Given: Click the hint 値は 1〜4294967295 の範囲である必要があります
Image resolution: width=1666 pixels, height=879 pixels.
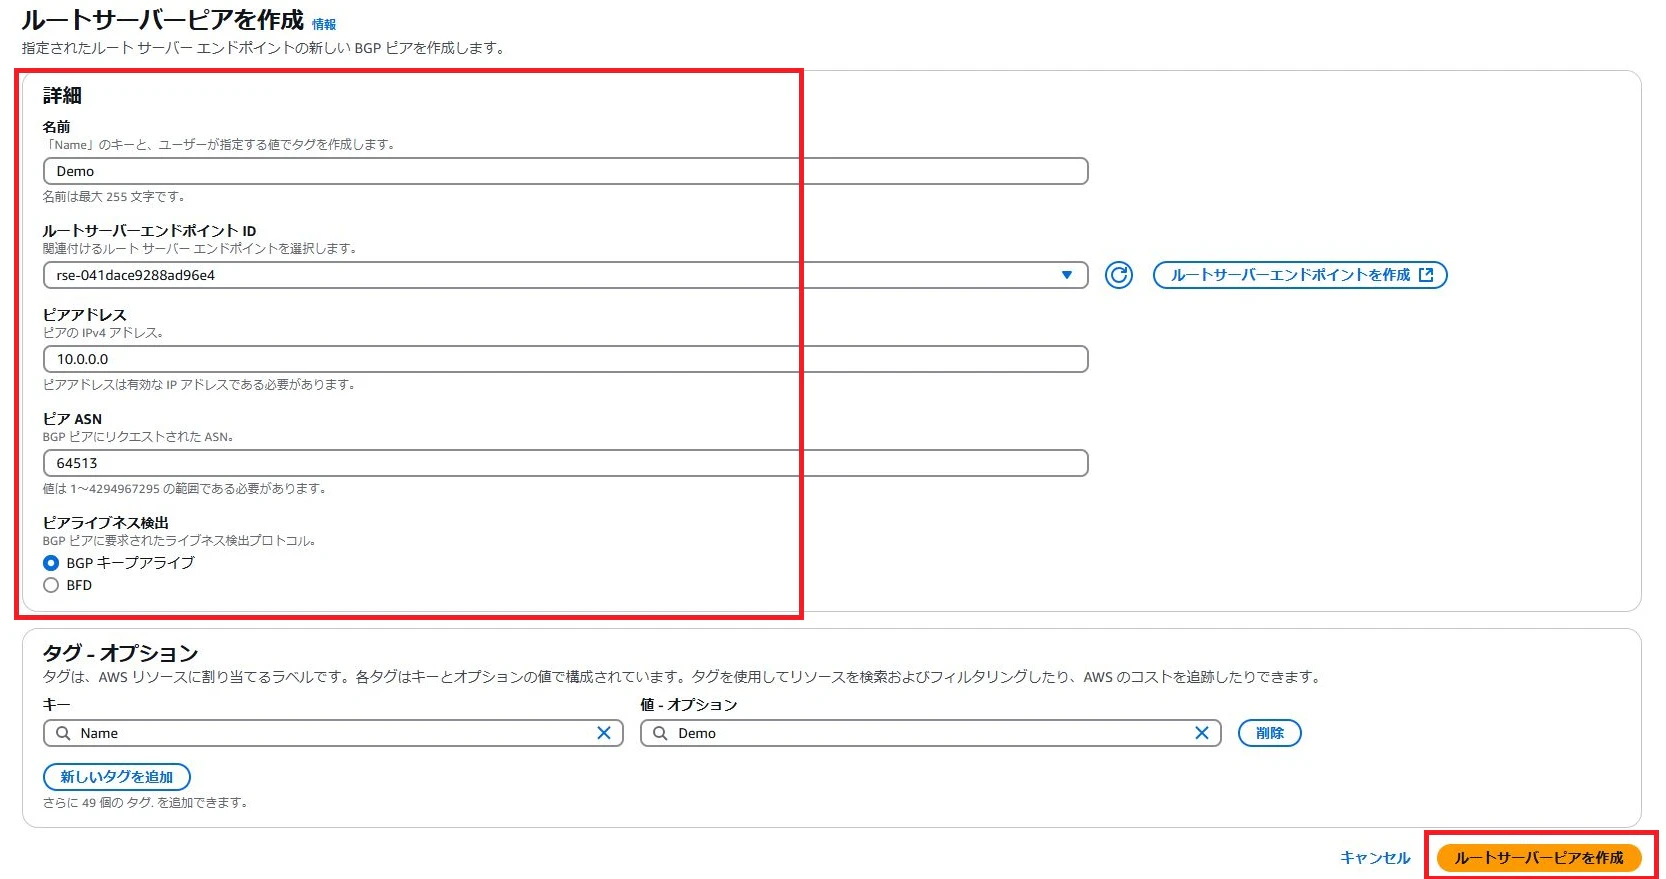Looking at the screenshot, I should pyautogui.click(x=185, y=489).
